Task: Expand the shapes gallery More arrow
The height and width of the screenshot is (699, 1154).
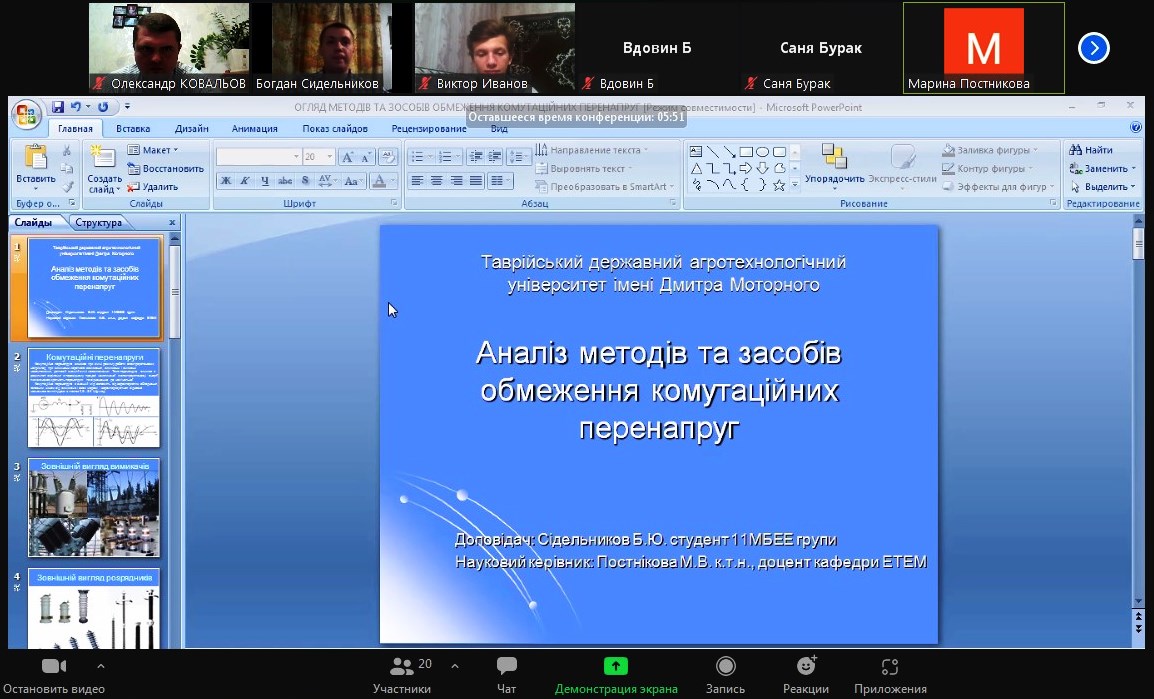Action: (795, 185)
